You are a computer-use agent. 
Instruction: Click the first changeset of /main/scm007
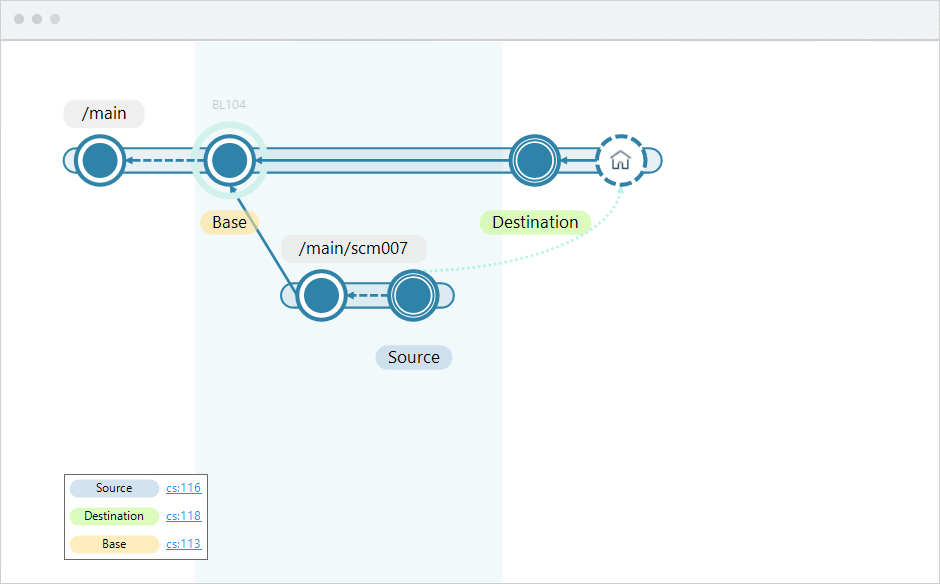coord(321,296)
